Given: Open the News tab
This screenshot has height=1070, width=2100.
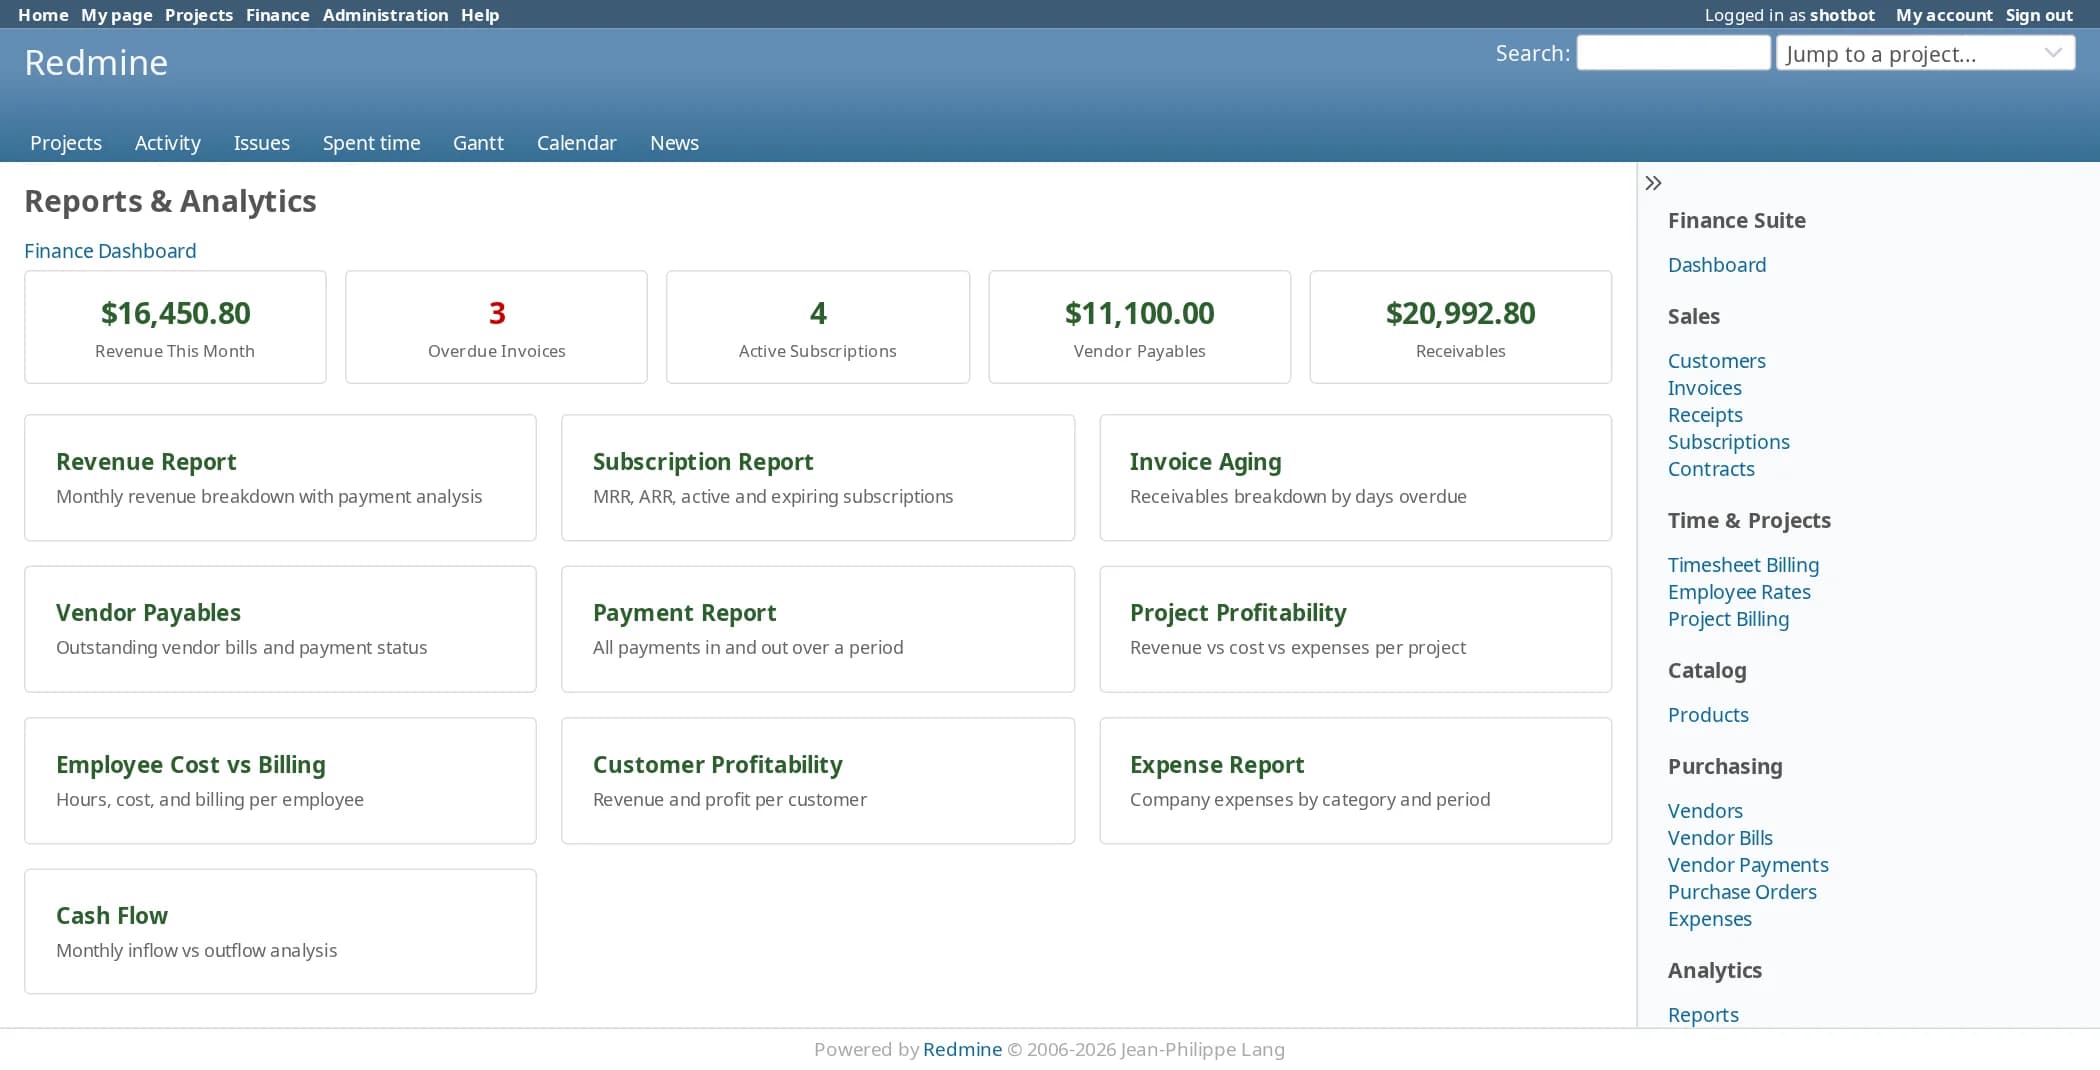Looking at the screenshot, I should click(674, 143).
